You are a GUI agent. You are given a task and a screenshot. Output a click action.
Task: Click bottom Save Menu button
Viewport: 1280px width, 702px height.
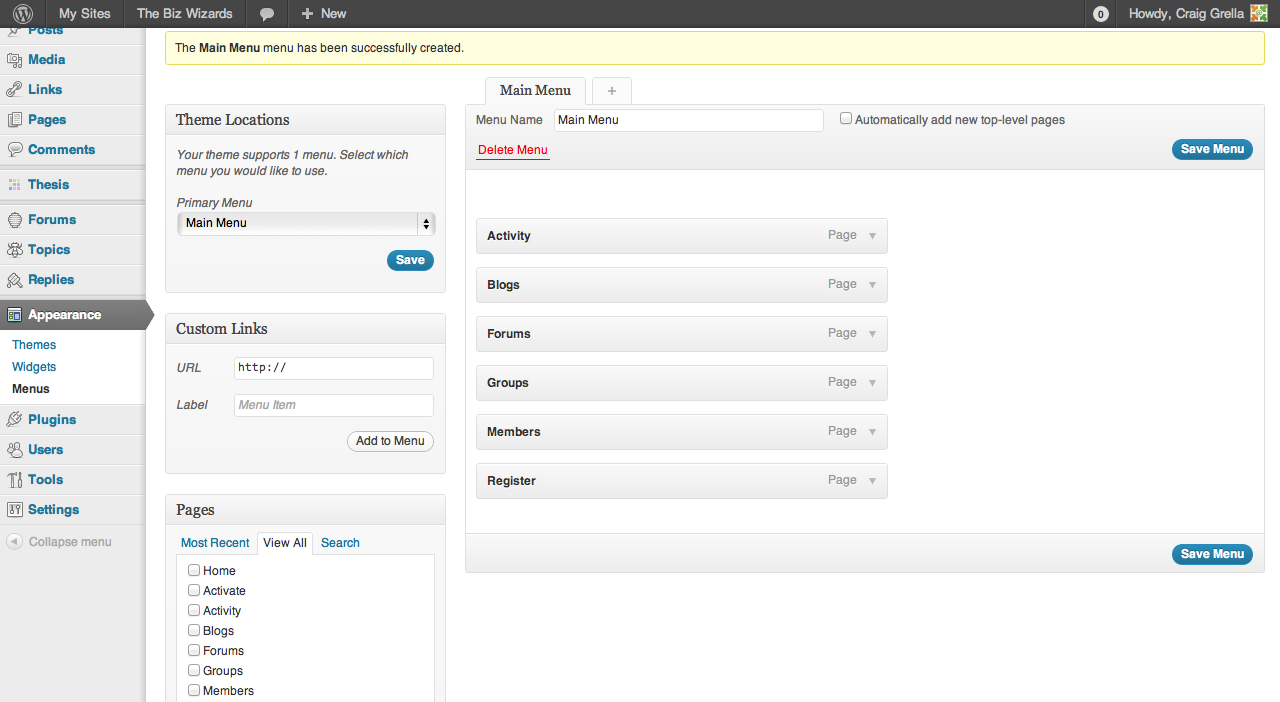tap(1212, 554)
